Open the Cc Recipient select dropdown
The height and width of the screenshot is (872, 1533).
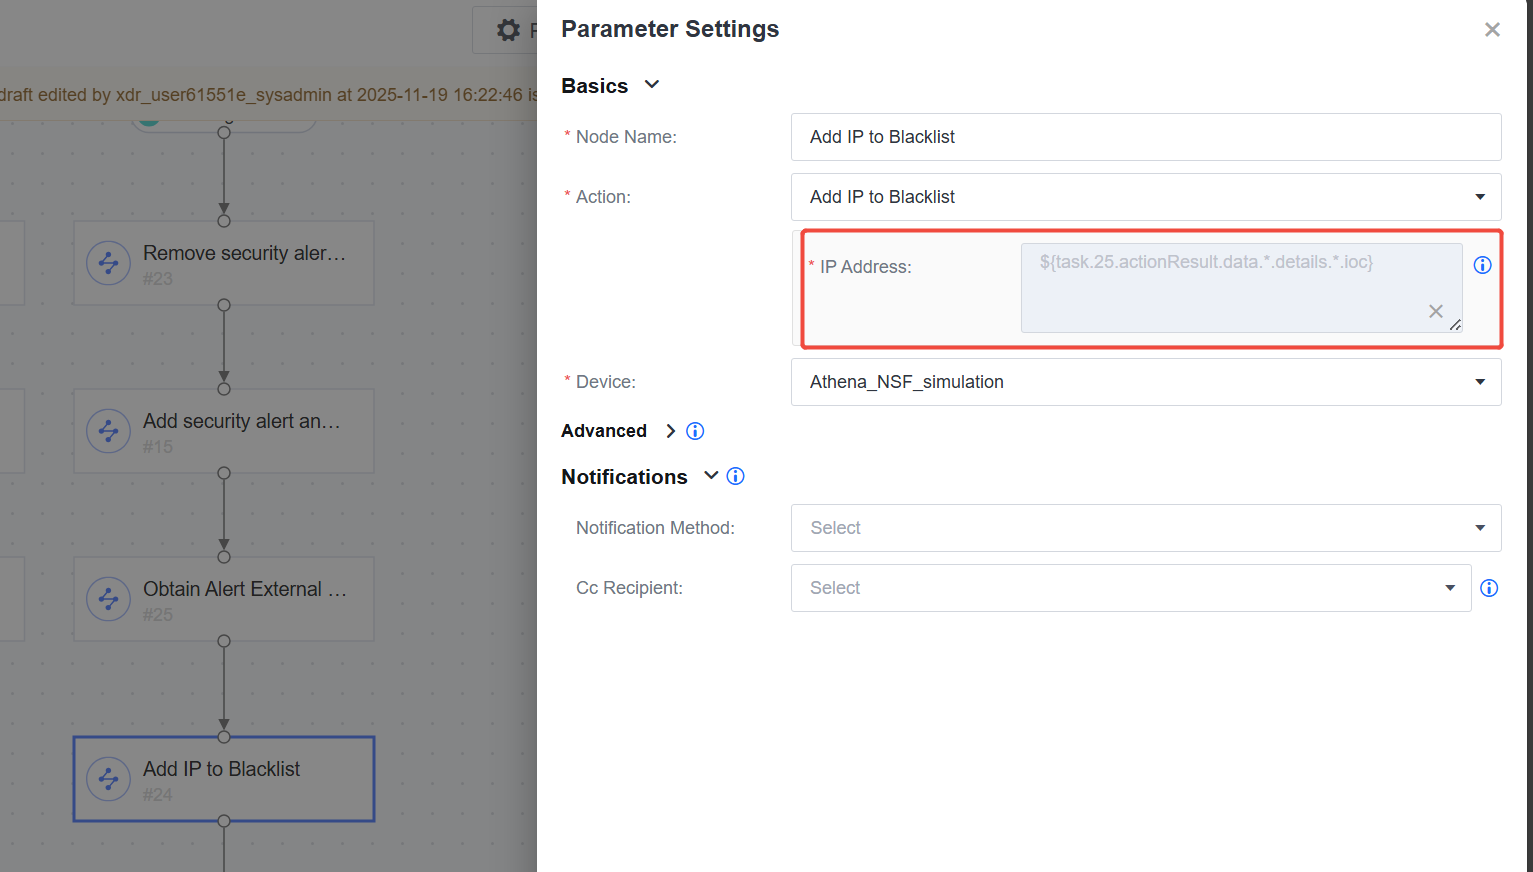pos(1131,588)
